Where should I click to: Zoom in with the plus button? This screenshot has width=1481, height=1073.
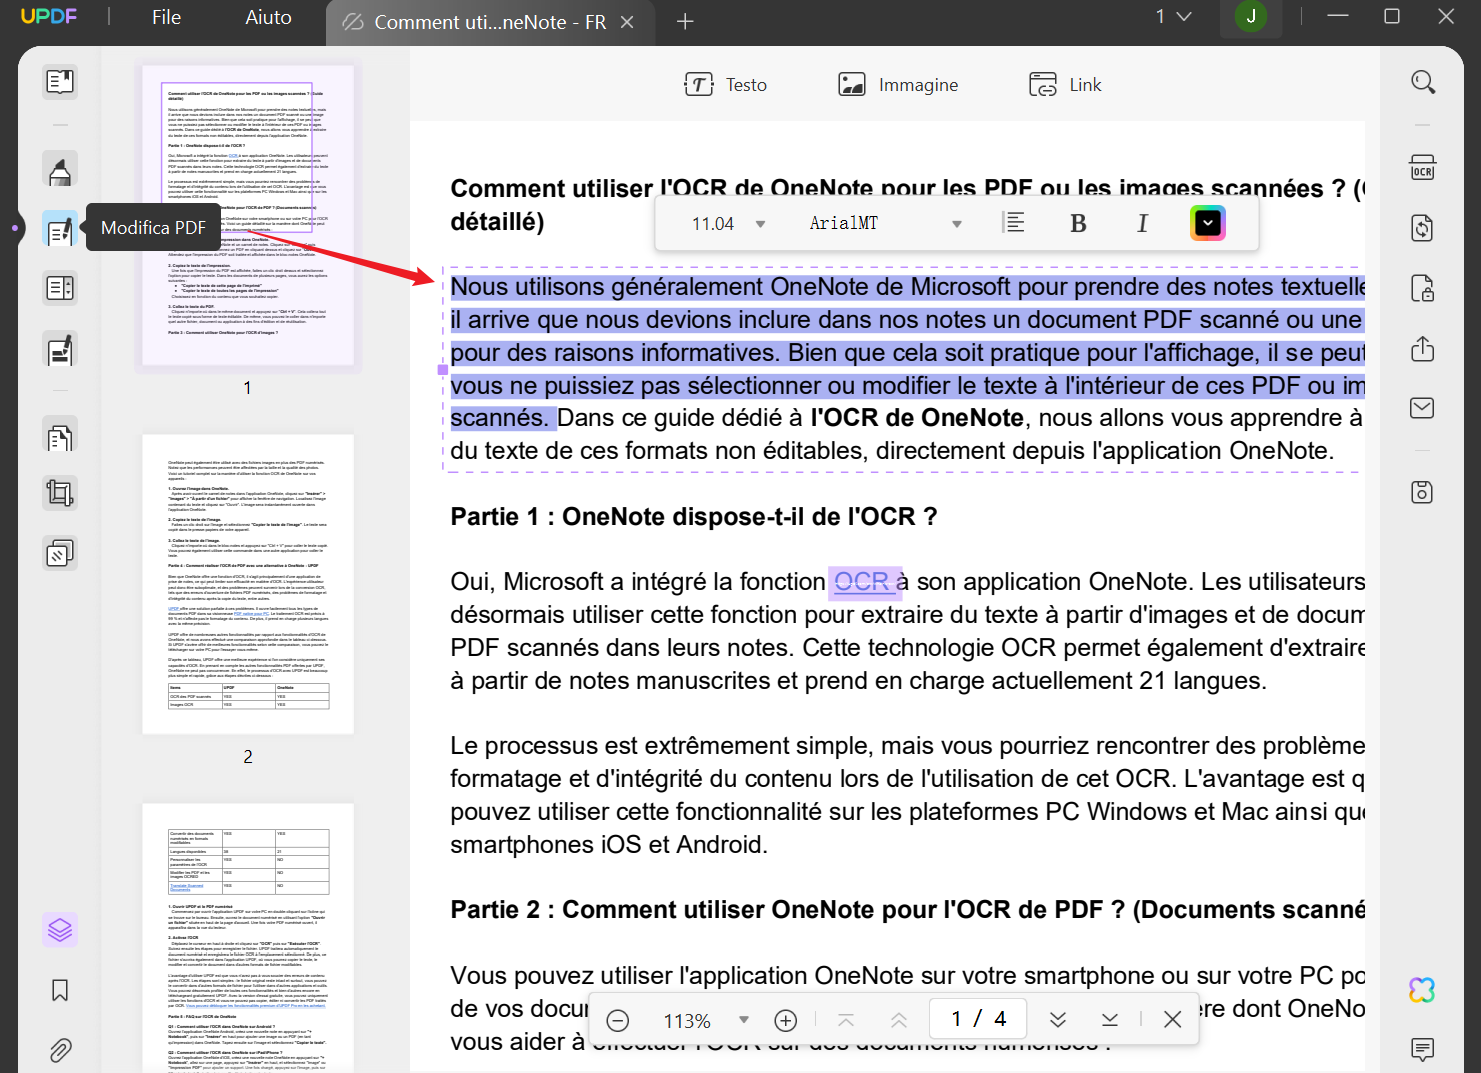[x=786, y=1020]
